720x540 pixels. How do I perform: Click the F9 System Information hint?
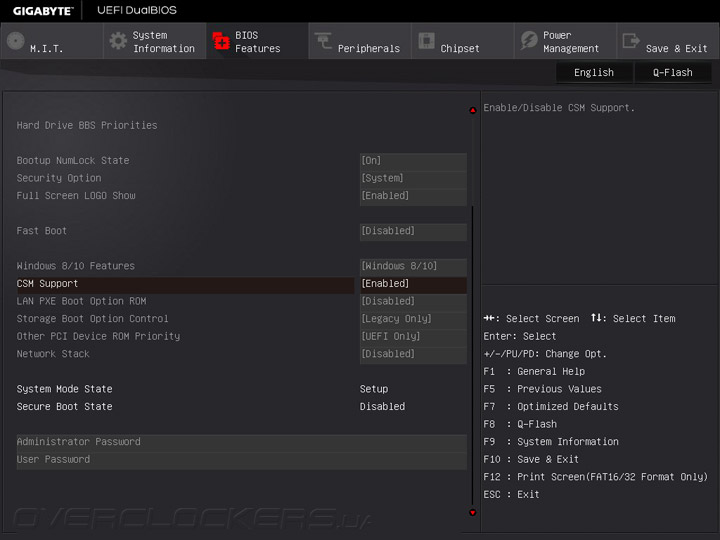pyautogui.click(x=551, y=442)
